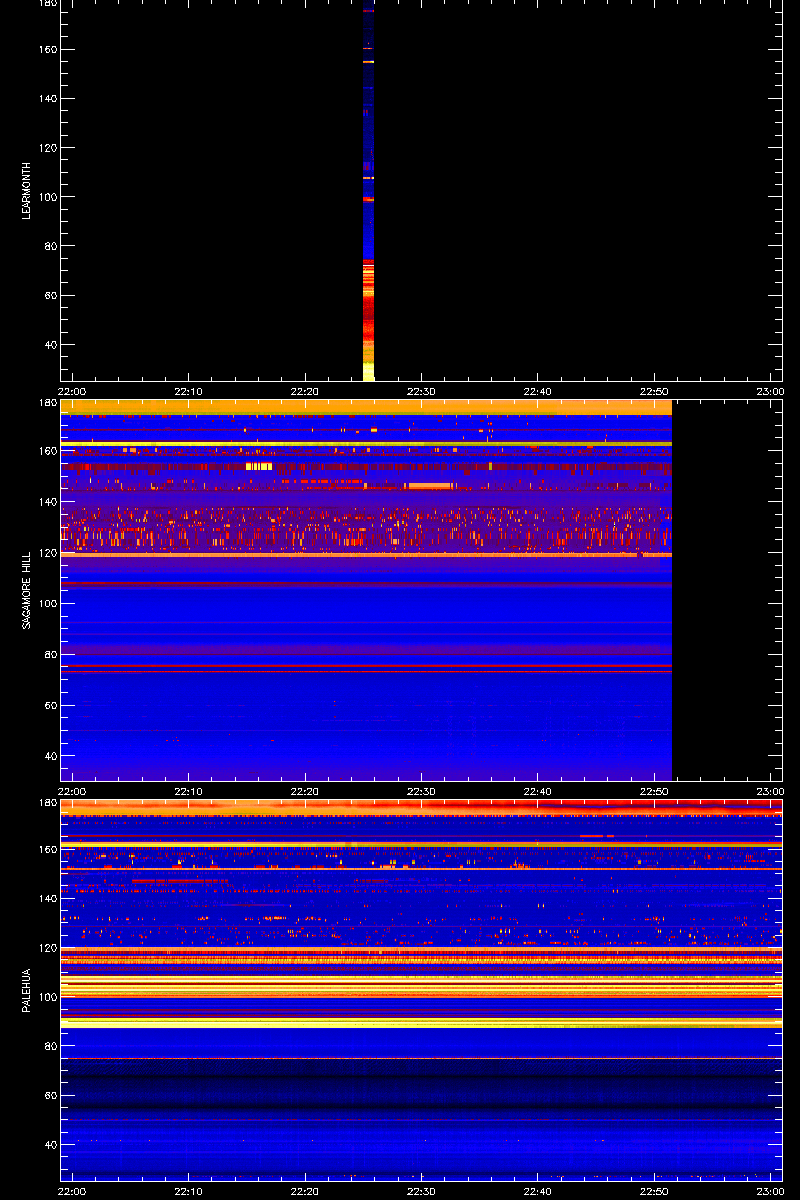Image resolution: width=800 pixels, height=1200 pixels.
Task: Select 22:20 time label under Learmonth panel
Action: click(305, 391)
